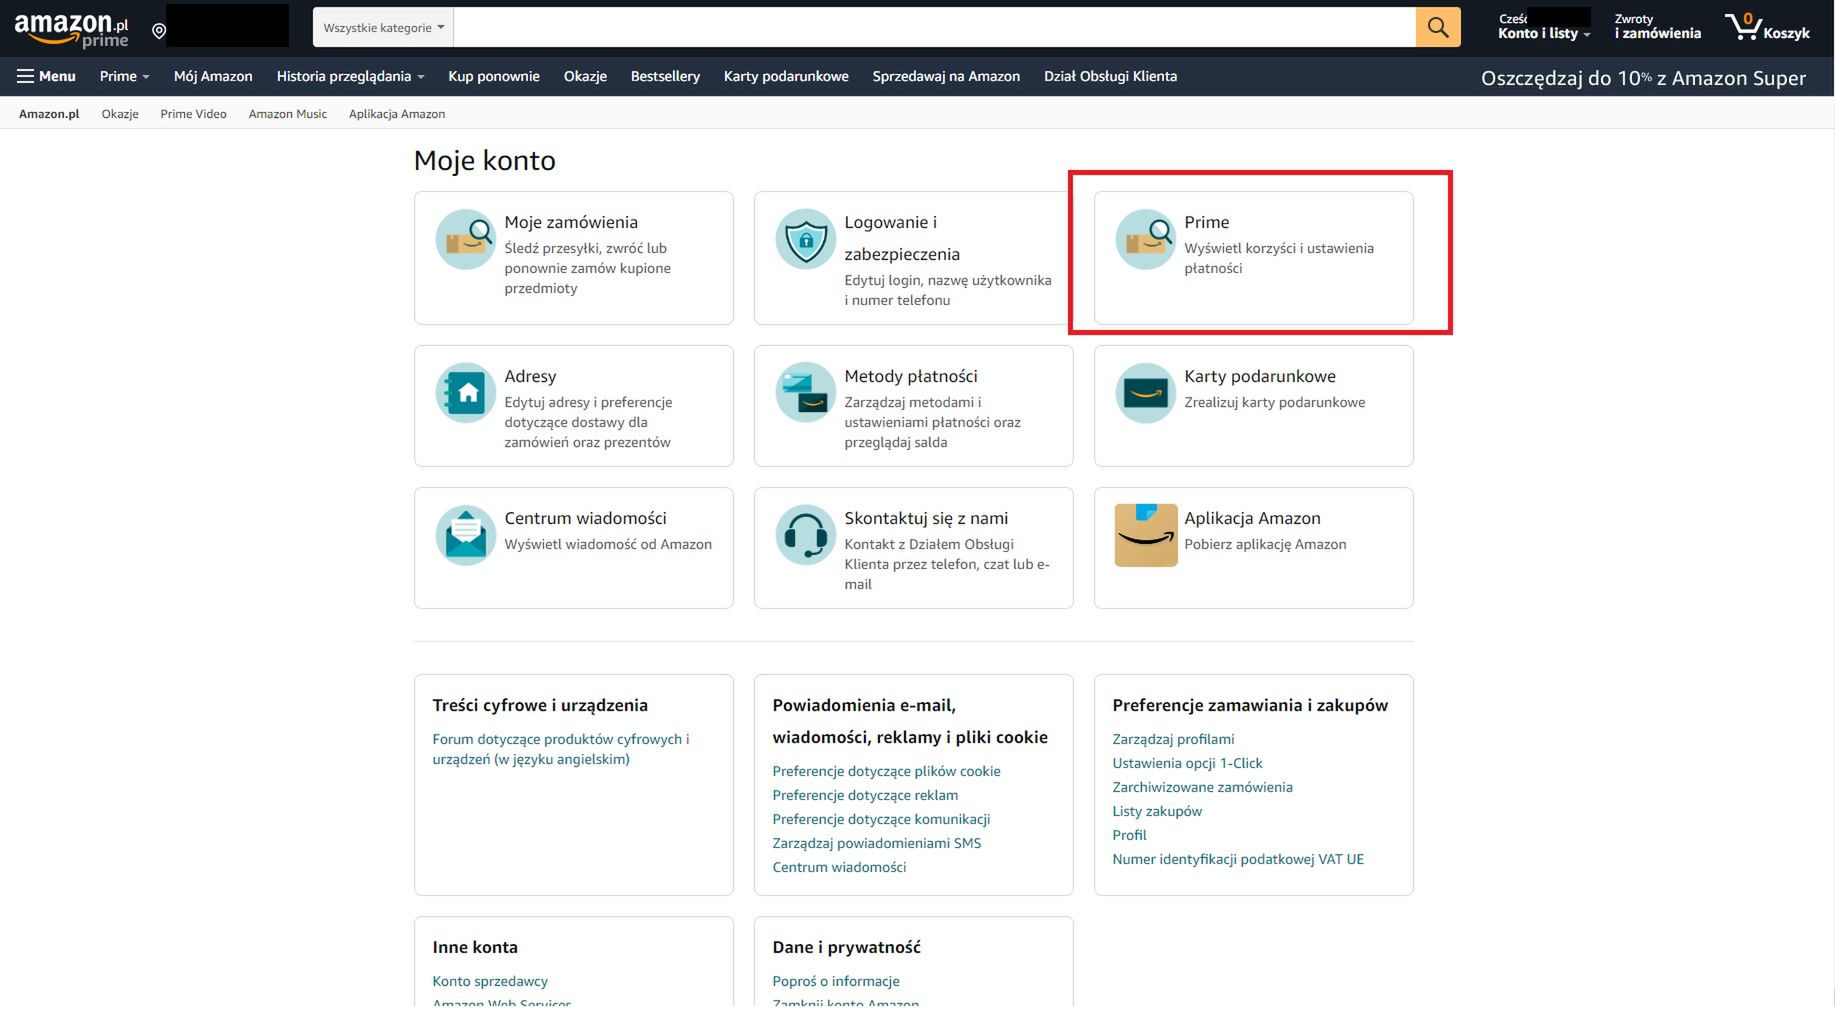
Task: Open the Zarządzaj profilami link
Action: tap(1173, 739)
